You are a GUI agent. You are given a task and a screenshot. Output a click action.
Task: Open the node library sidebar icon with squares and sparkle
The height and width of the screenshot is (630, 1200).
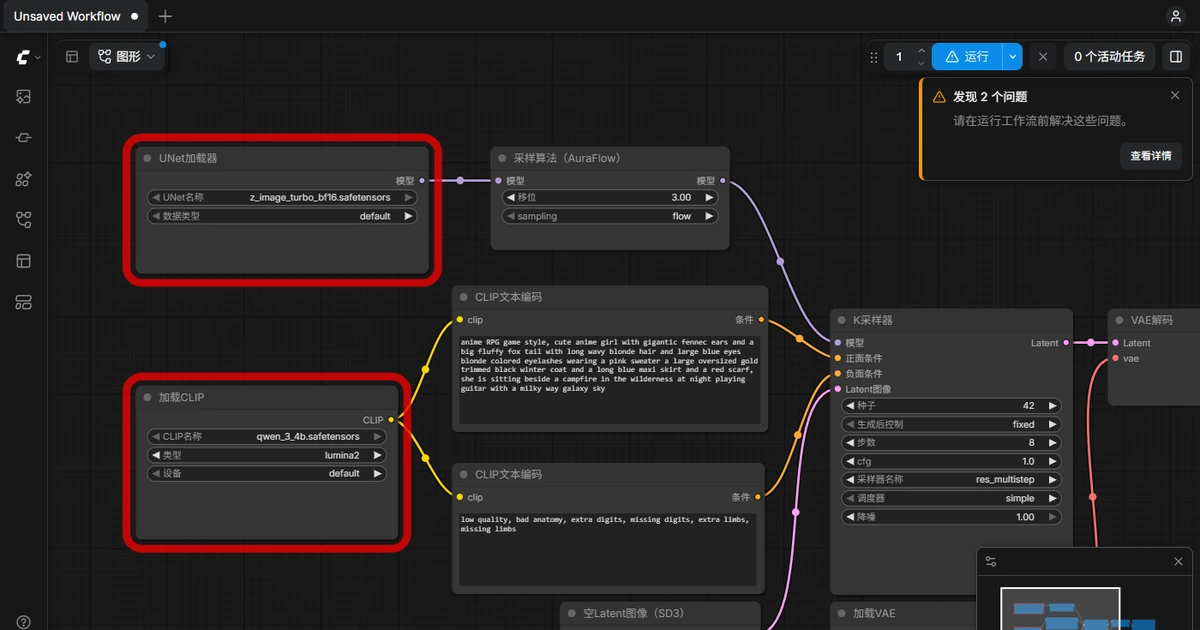click(x=24, y=179)
